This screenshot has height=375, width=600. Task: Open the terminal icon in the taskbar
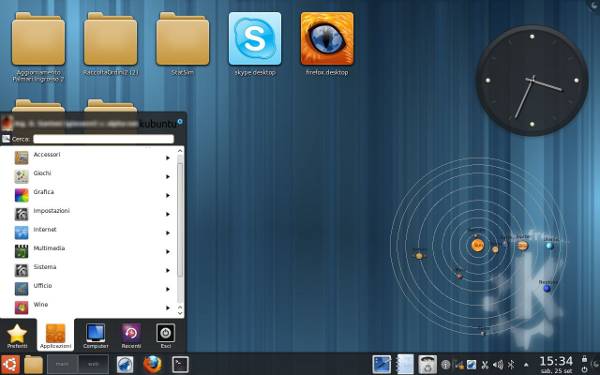coord(180,364)
